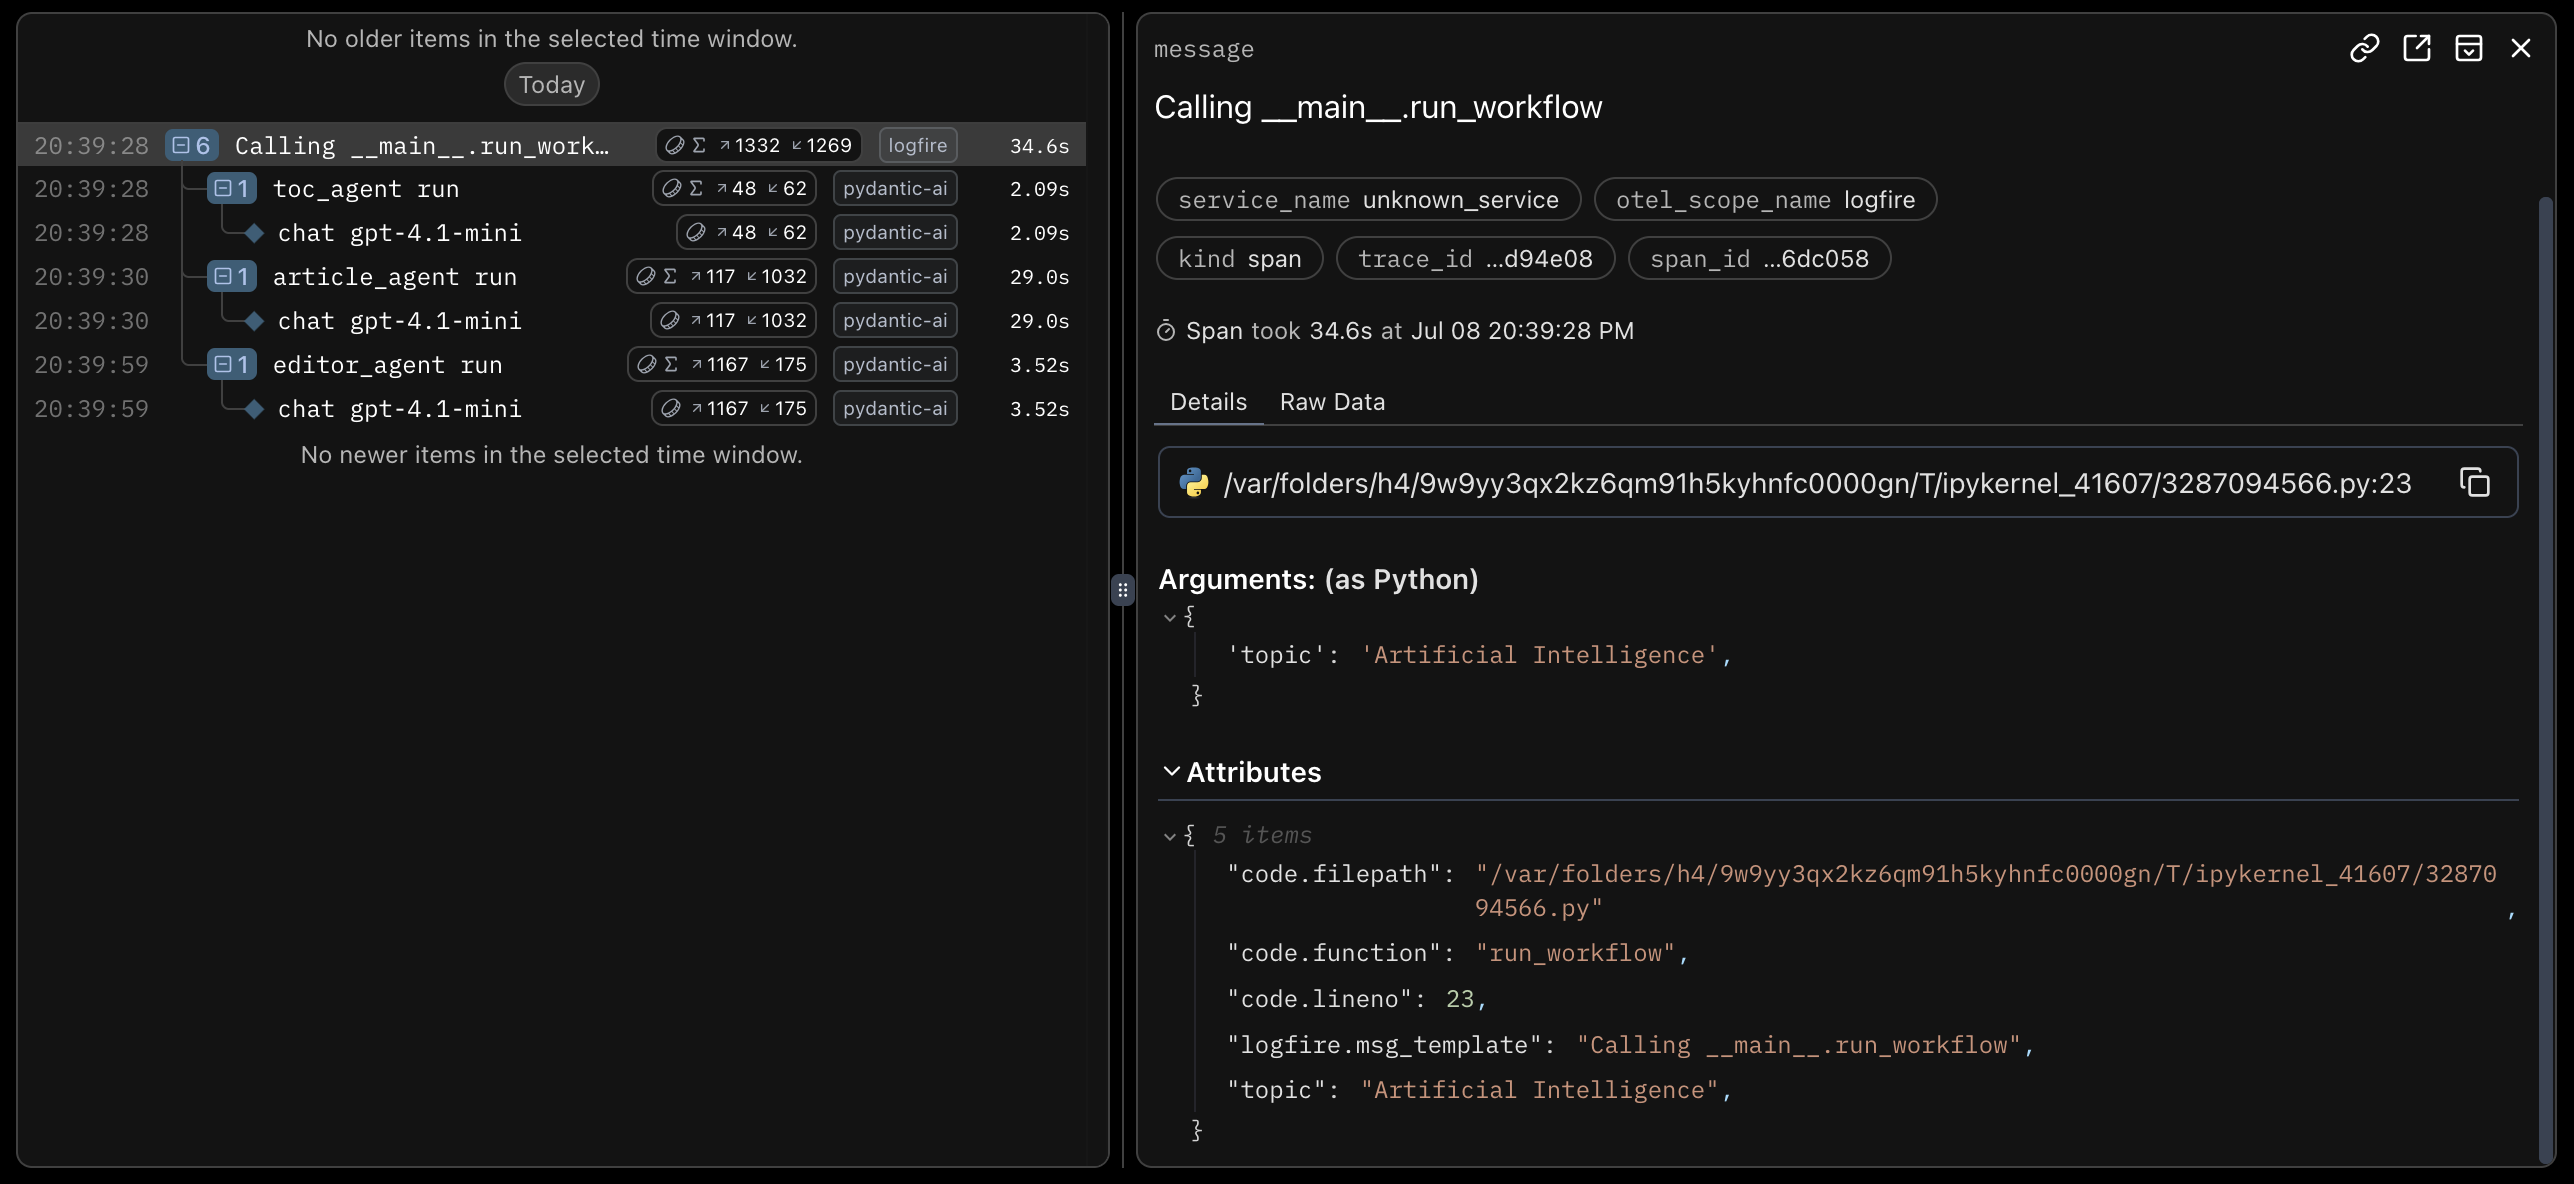Click pydantic-ai tag on editor_agent run

895,365
